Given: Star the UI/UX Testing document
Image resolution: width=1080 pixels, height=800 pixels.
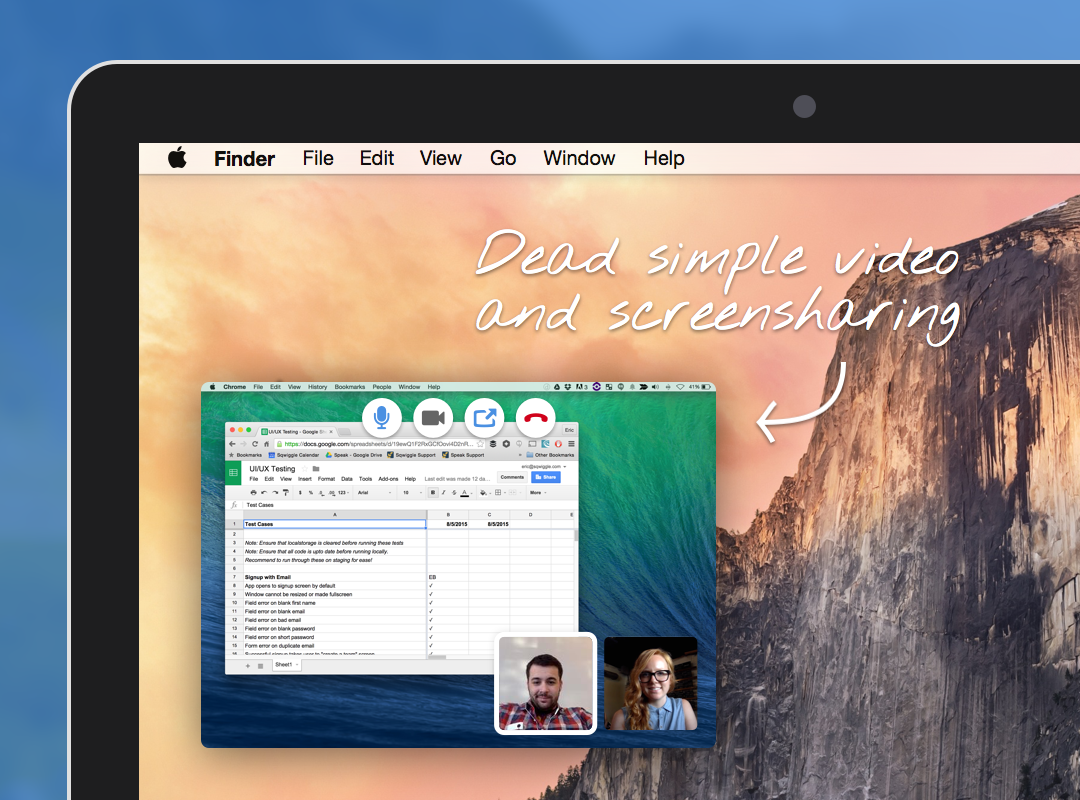Looking at the screenshot, I should (x=304, y=469).
